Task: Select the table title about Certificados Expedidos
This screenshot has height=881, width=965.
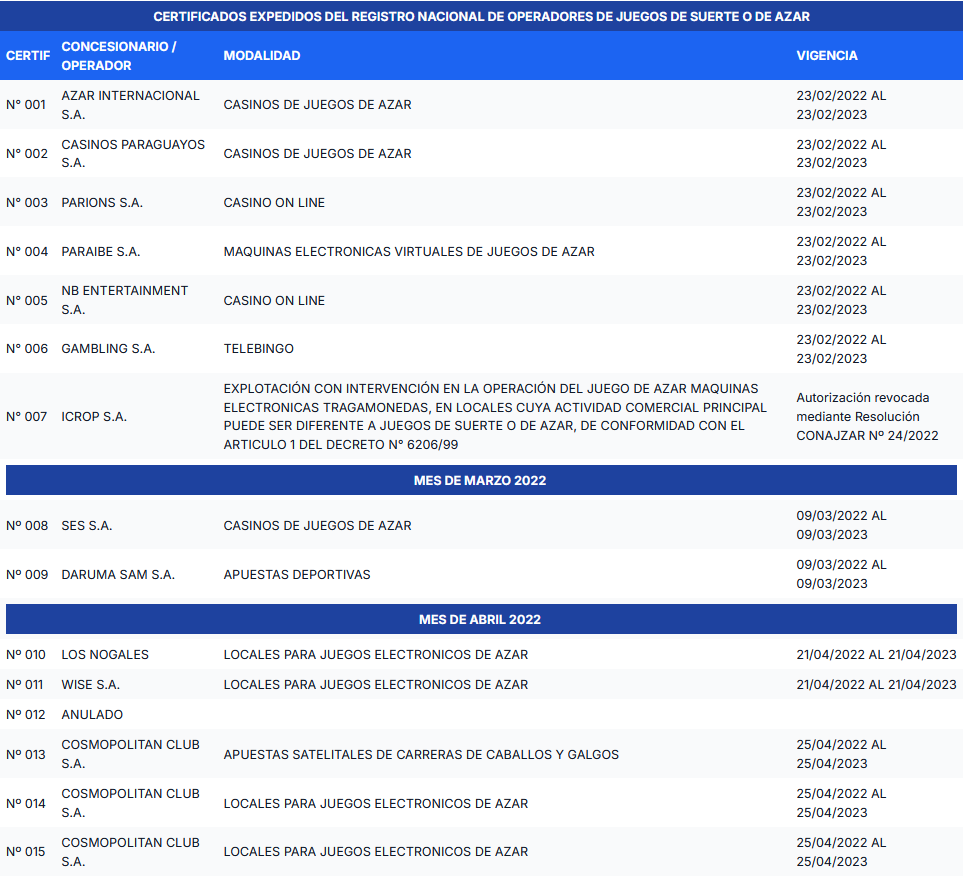Action: tap(481, 17)
